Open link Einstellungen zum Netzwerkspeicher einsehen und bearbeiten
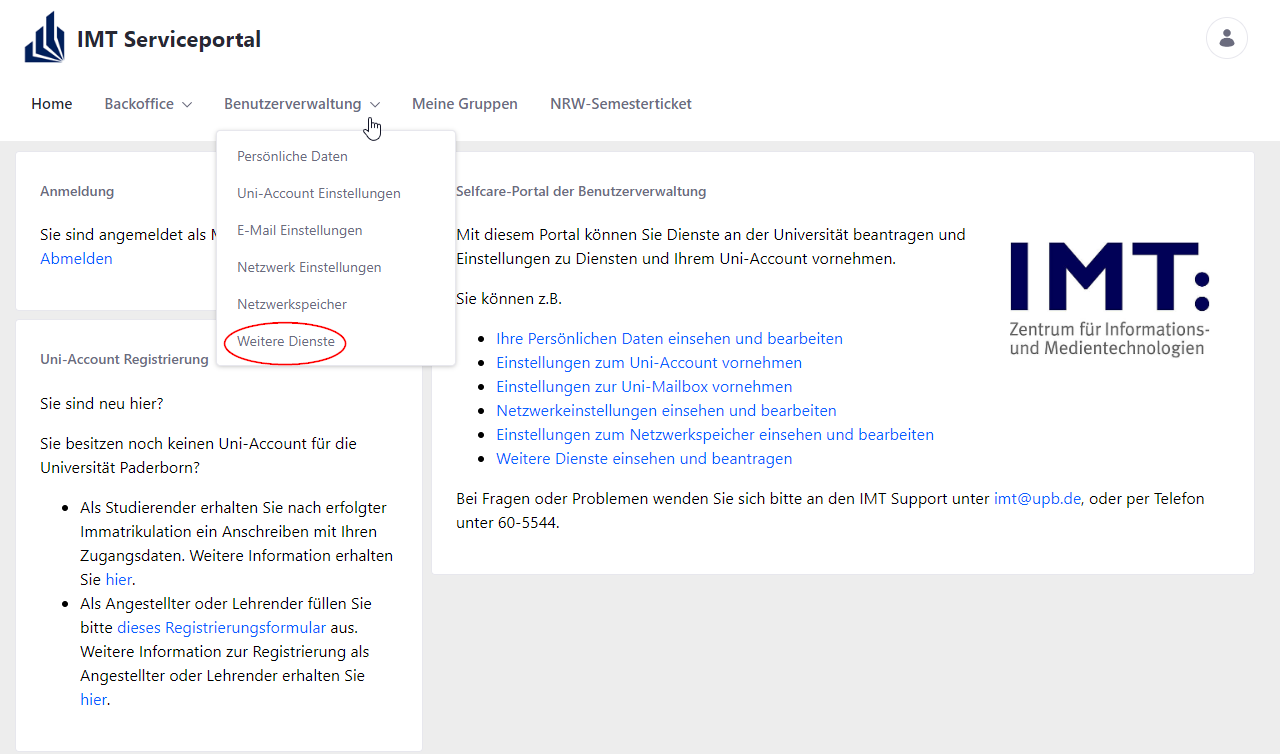 point(715,435)
